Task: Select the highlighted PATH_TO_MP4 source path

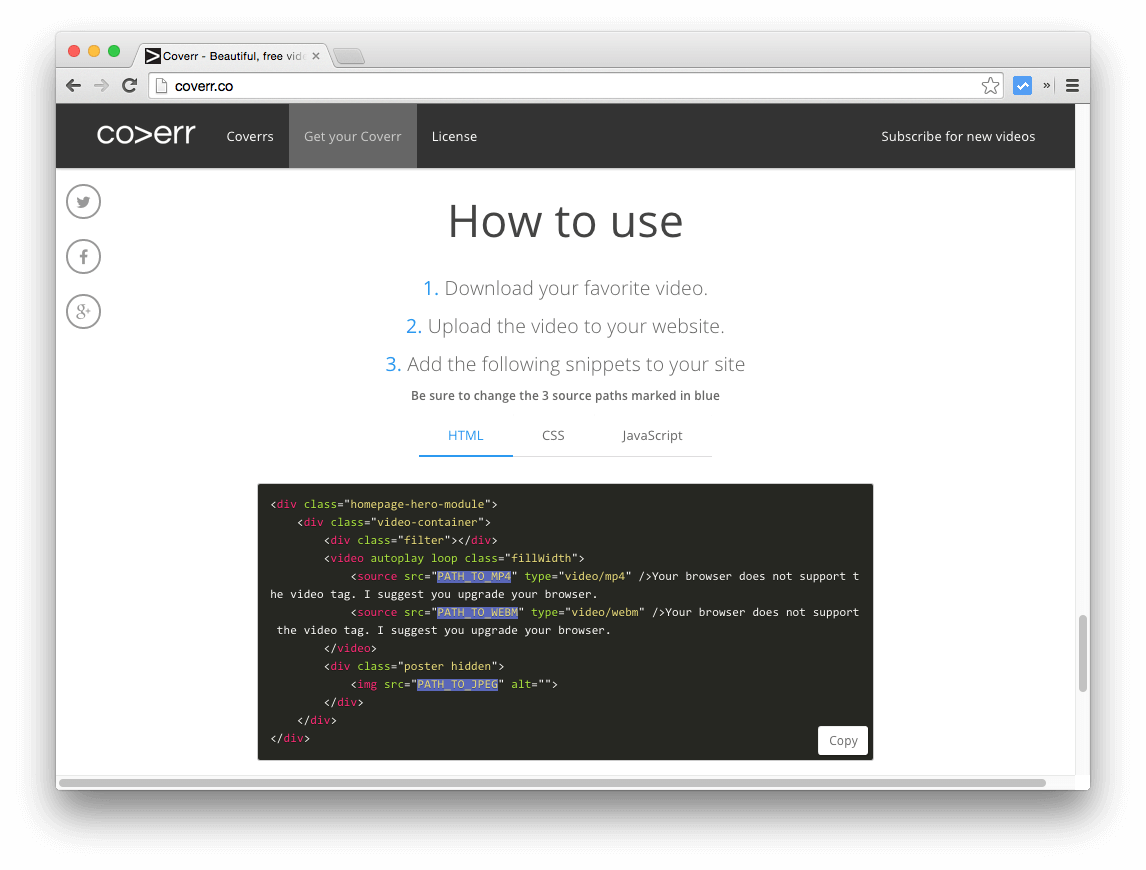Action: [474, 575]
